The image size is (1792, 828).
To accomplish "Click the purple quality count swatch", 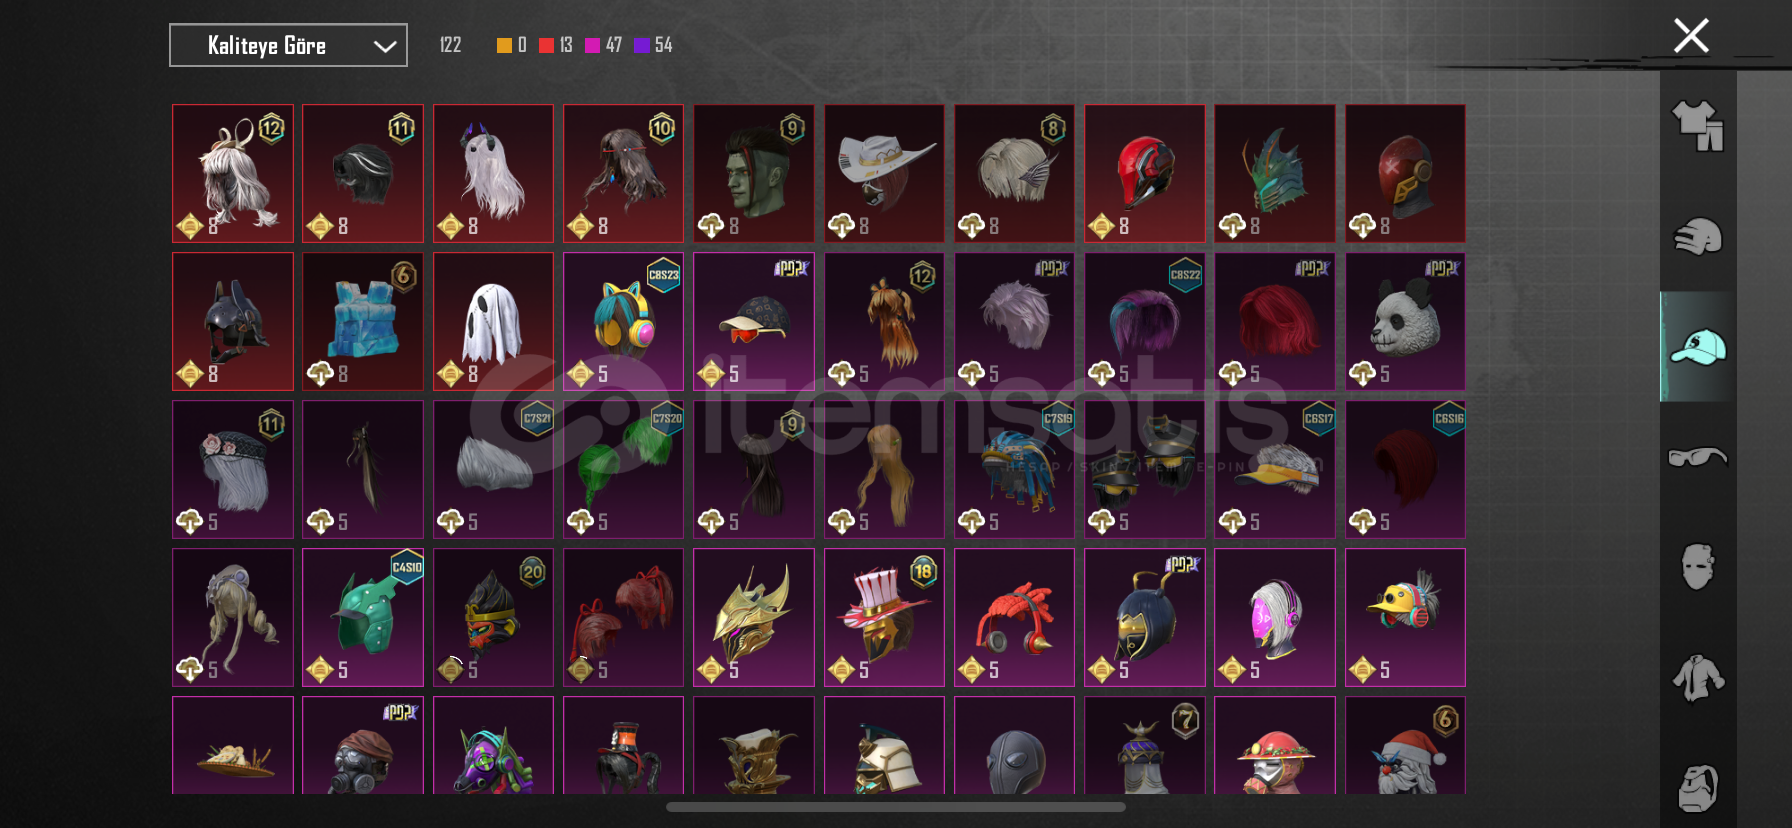I will click(642, 45).
